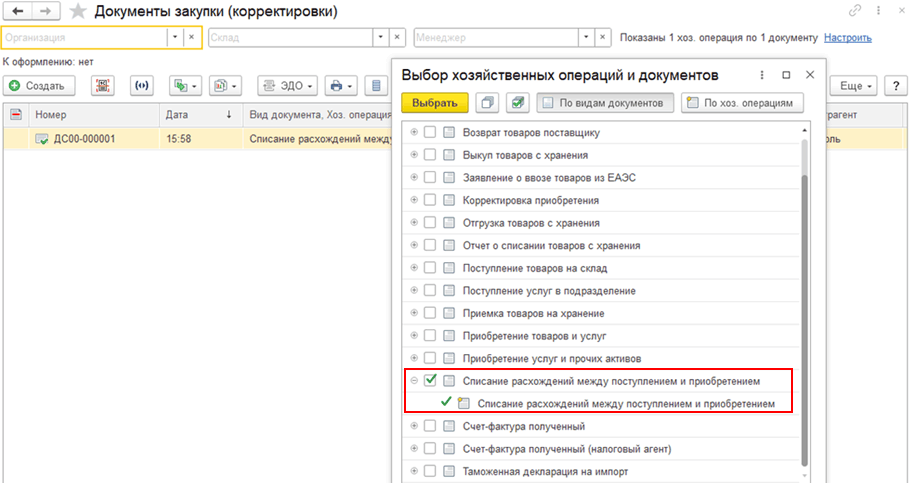This screenshot has height=483, width=911.
Task: Sort by Вид документа, Хоз. операция header
Action: click(x=318, y=115)
